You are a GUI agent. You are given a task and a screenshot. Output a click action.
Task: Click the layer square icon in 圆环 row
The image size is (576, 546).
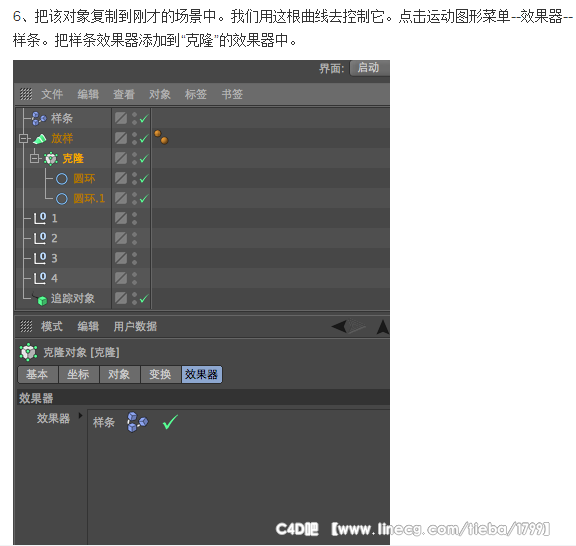coord(121,178)
